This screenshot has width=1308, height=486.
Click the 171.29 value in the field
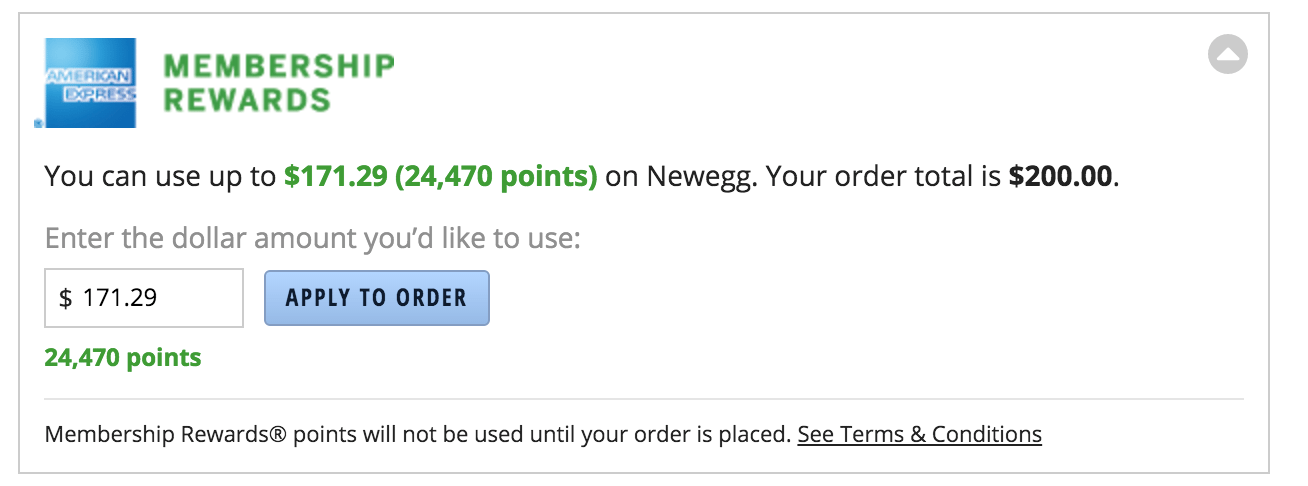pos(119,298)
